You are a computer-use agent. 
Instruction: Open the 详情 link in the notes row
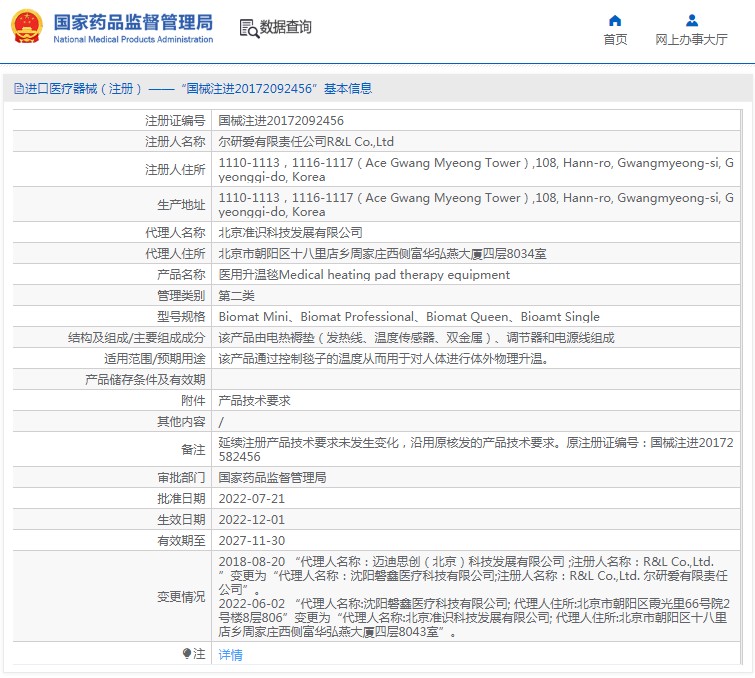pos(230,655)
